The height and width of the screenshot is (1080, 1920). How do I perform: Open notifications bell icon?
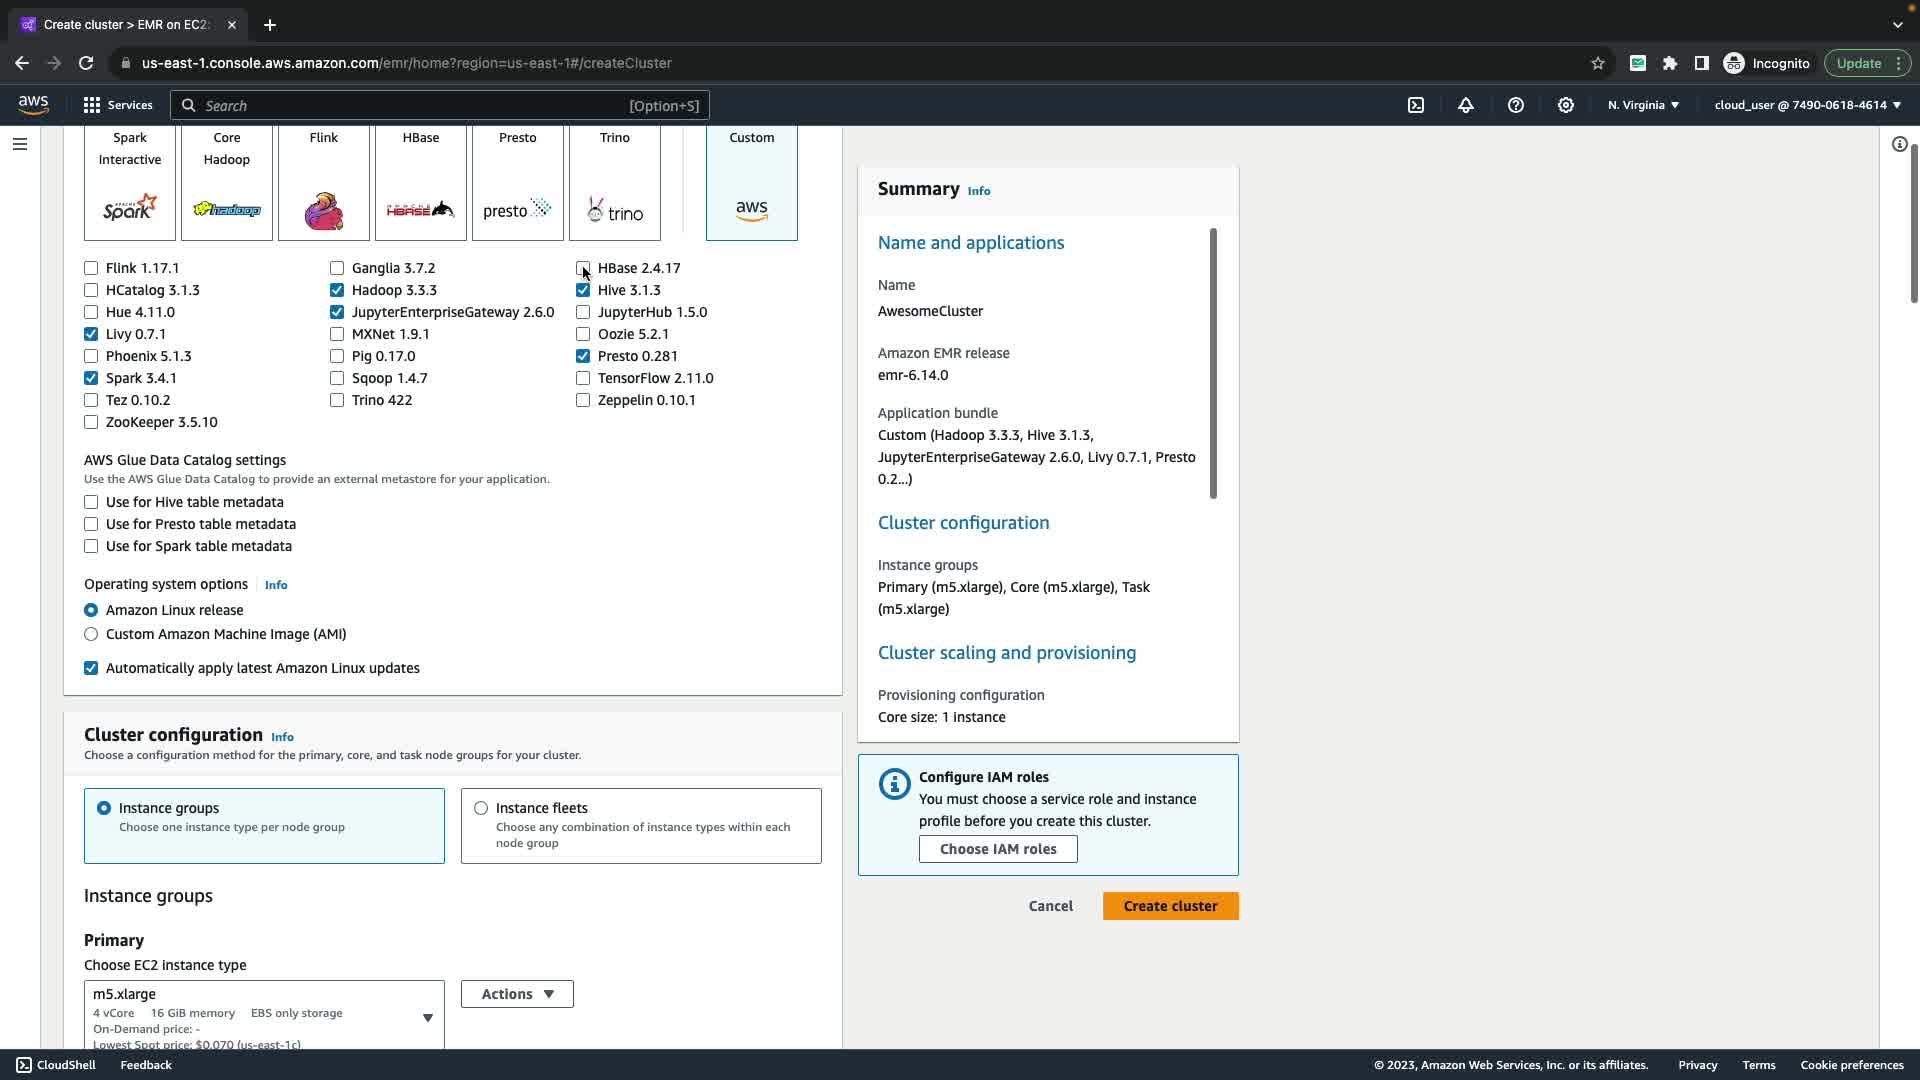click(1466, 105)
